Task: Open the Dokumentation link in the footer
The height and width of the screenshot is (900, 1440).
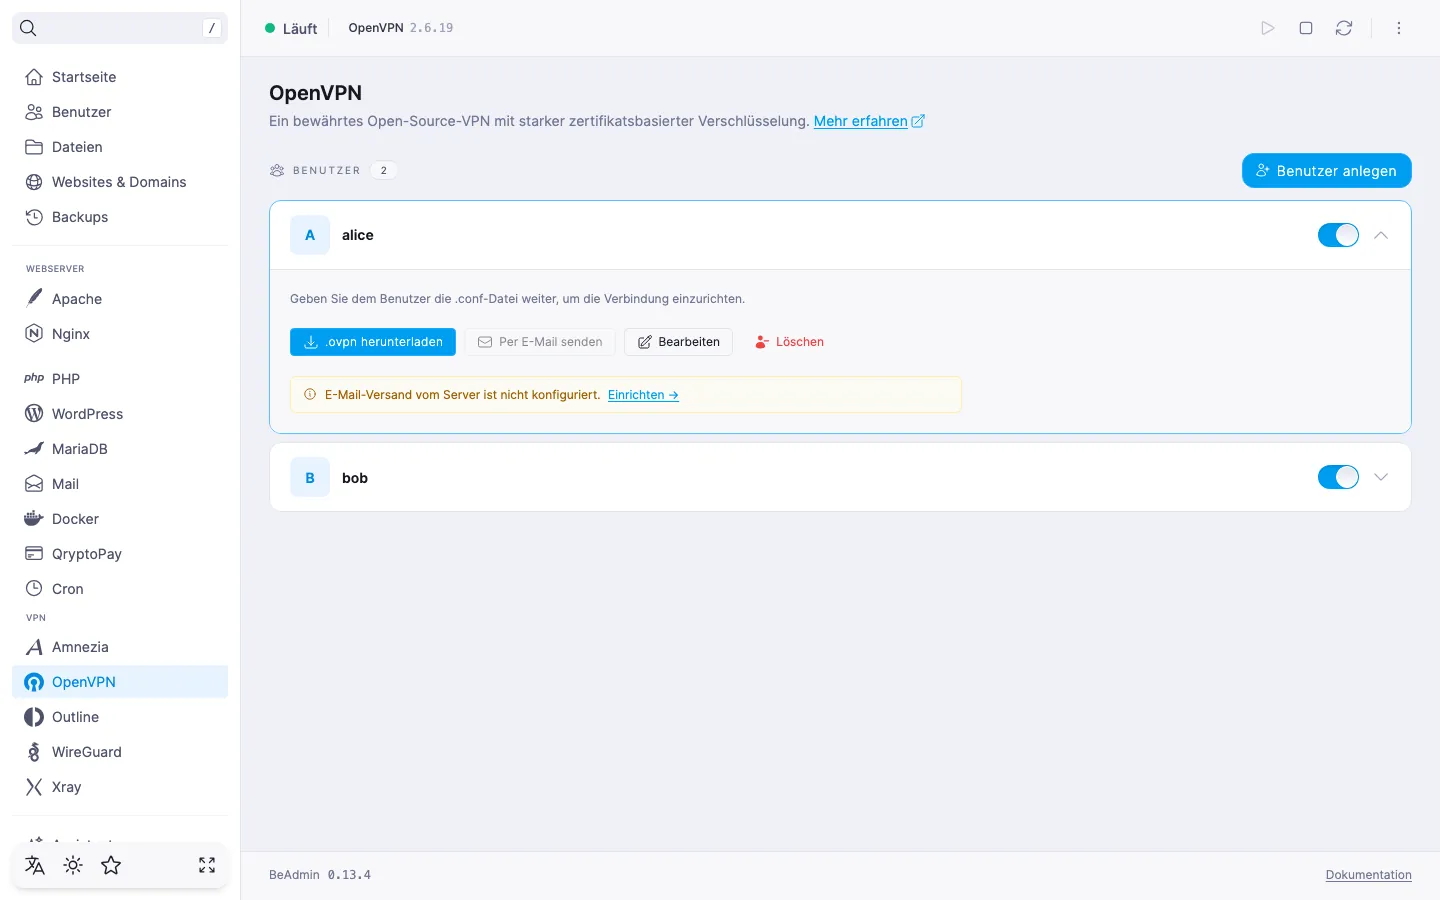Action: (1368, 875)
